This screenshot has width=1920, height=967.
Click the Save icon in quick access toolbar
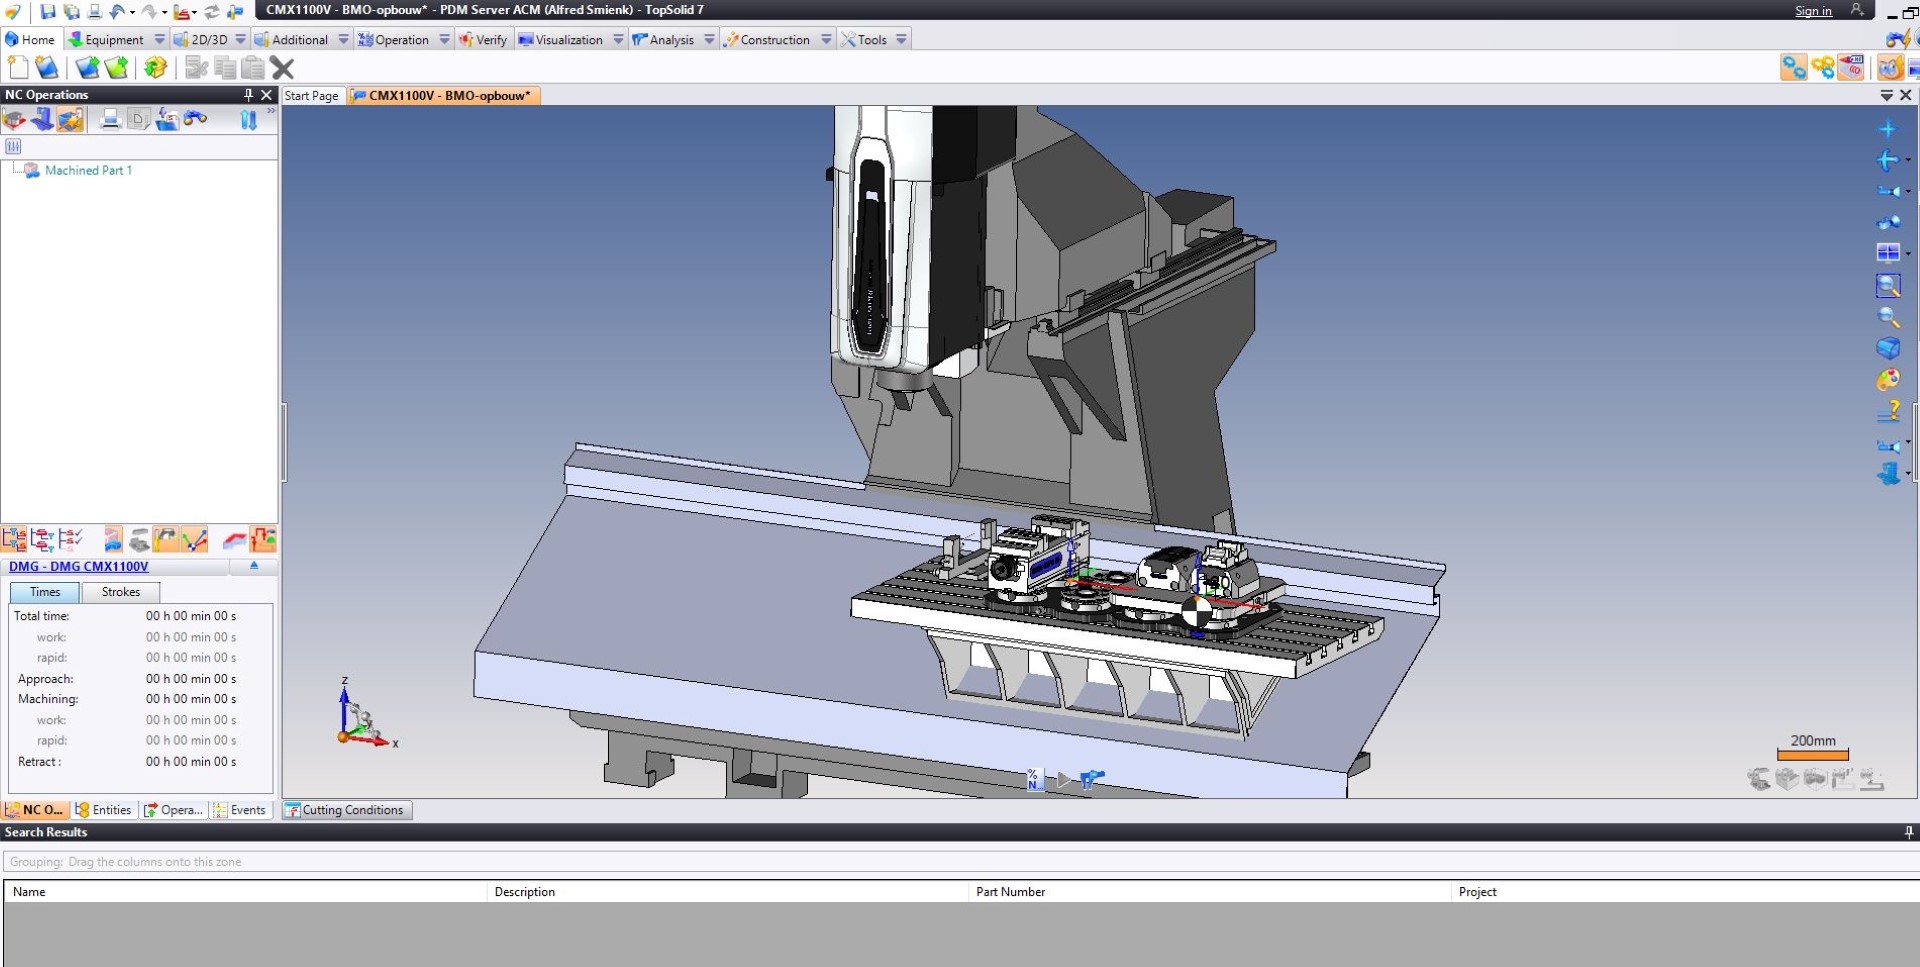47,12
